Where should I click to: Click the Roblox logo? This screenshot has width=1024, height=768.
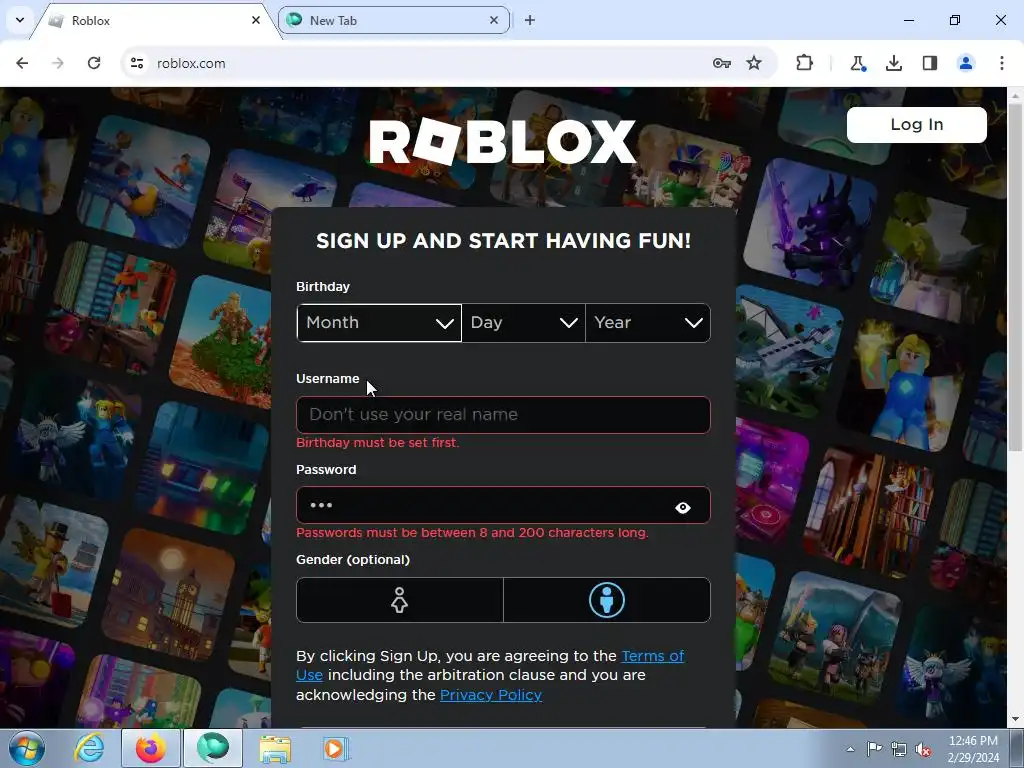tap(502, 142)
